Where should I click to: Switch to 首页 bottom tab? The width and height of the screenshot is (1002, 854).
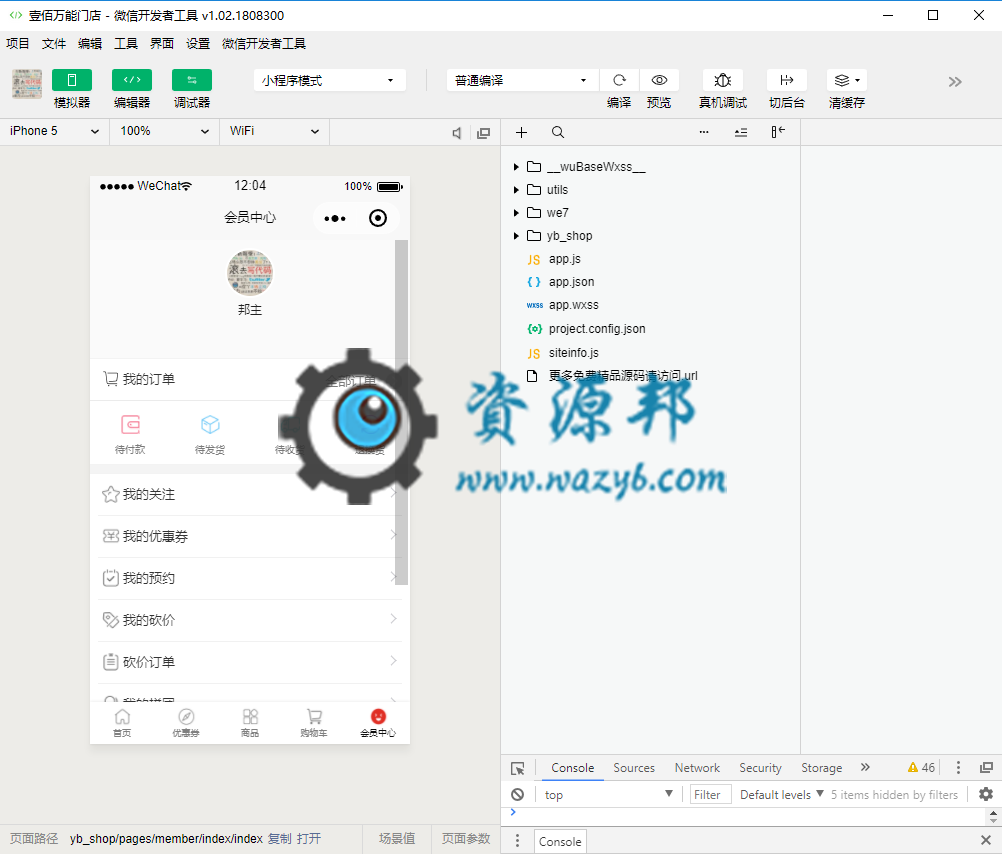point(122,723)
